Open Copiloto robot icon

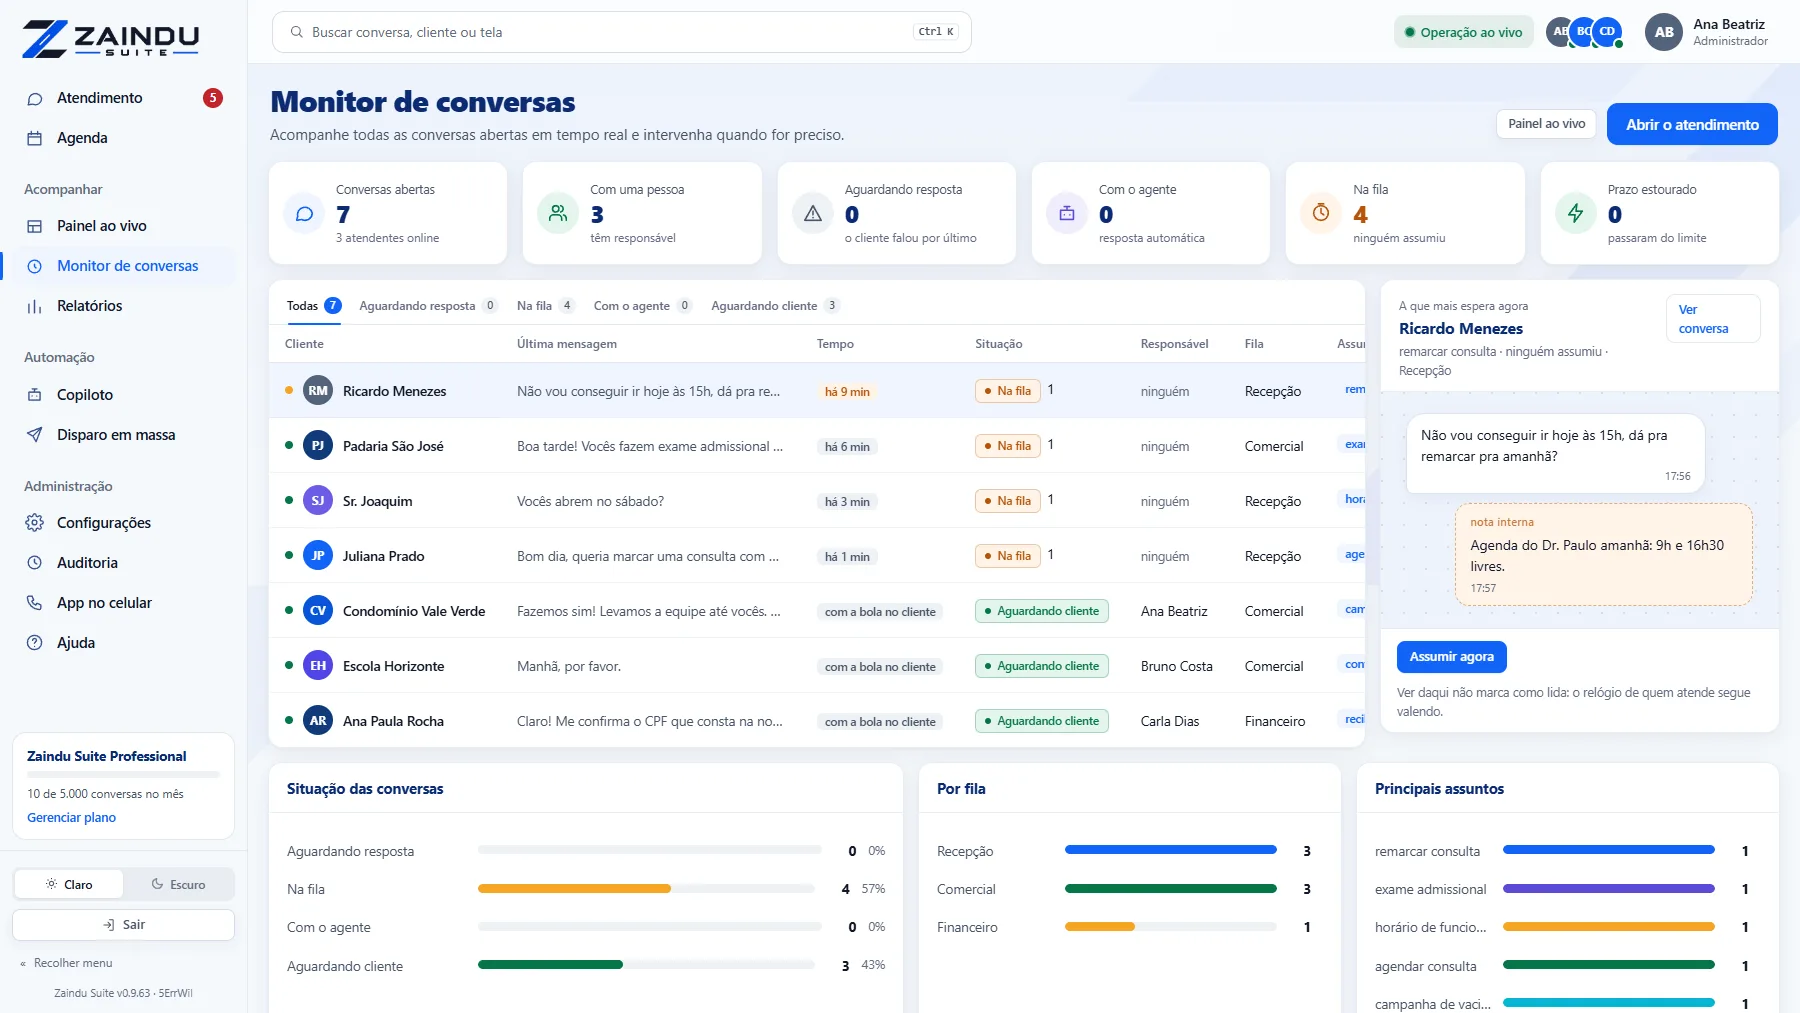pyautogui.click(x=35, y=395)
